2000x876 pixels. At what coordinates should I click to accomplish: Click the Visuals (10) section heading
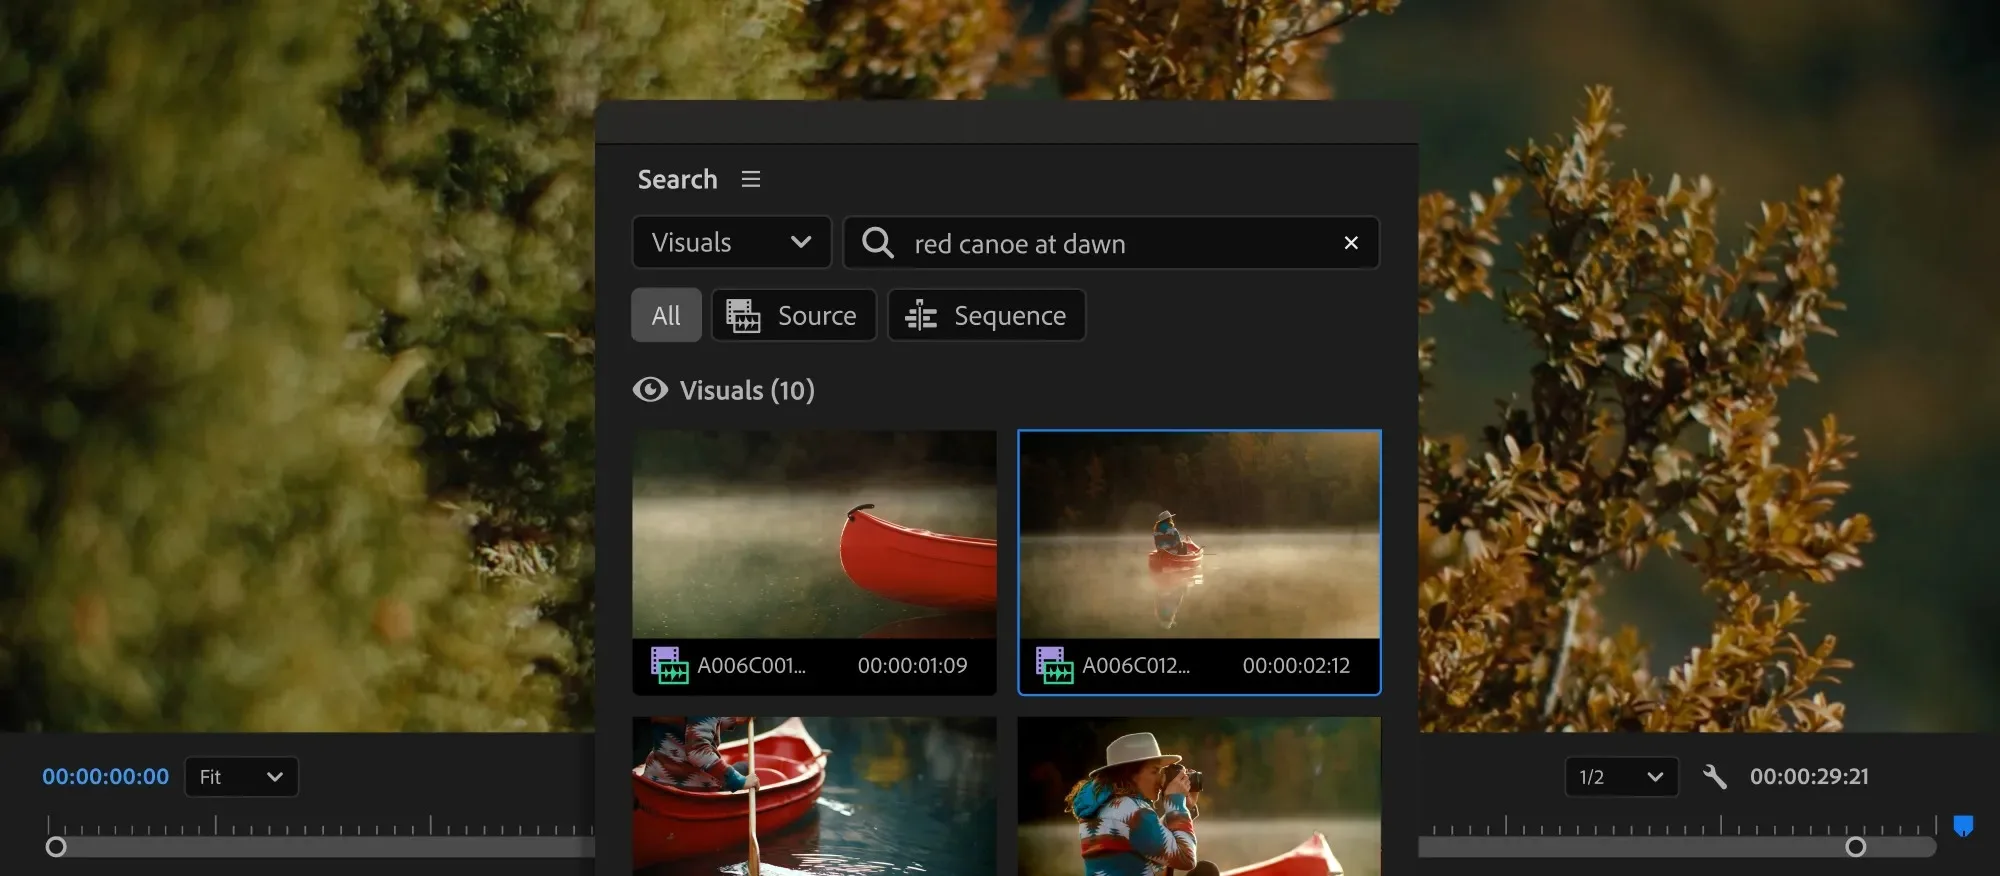[747, 390]
